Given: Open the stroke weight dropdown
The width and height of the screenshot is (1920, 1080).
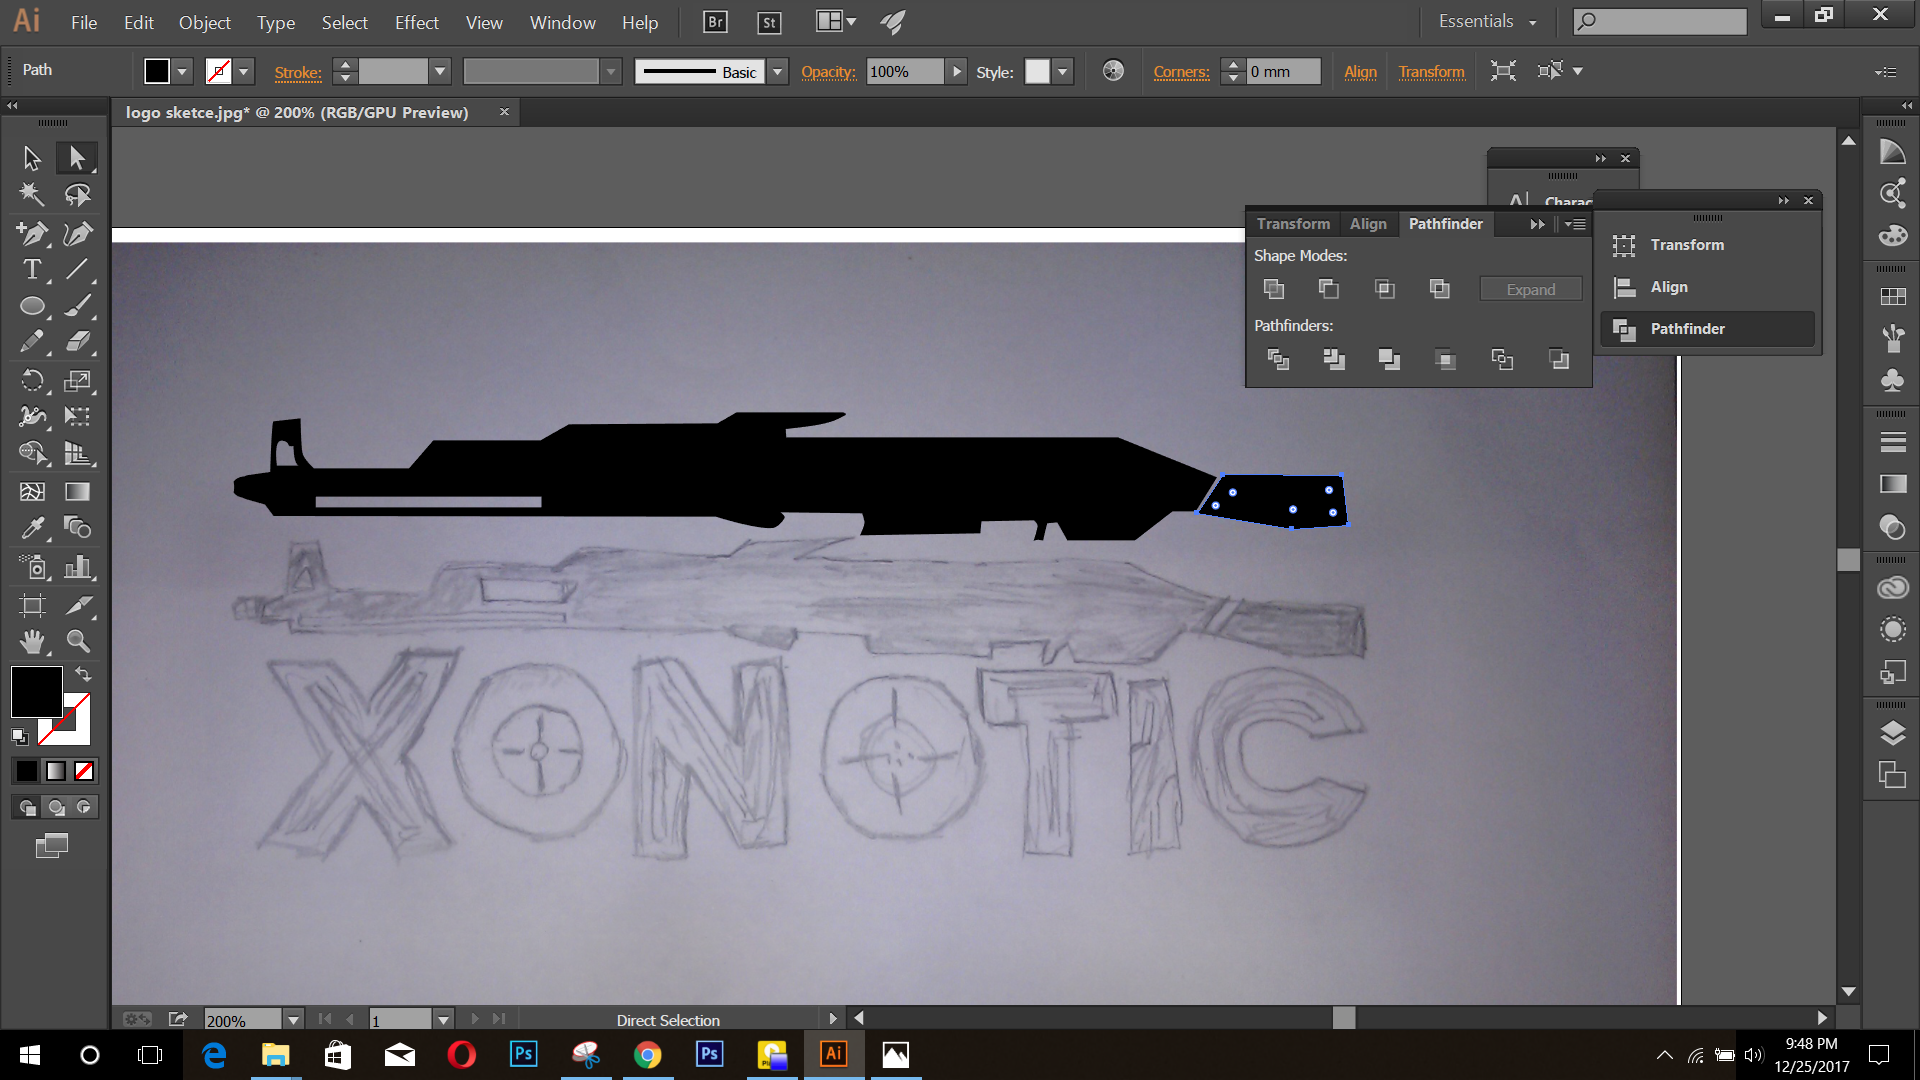Looking at the screenshot, I should coord(439,72).
